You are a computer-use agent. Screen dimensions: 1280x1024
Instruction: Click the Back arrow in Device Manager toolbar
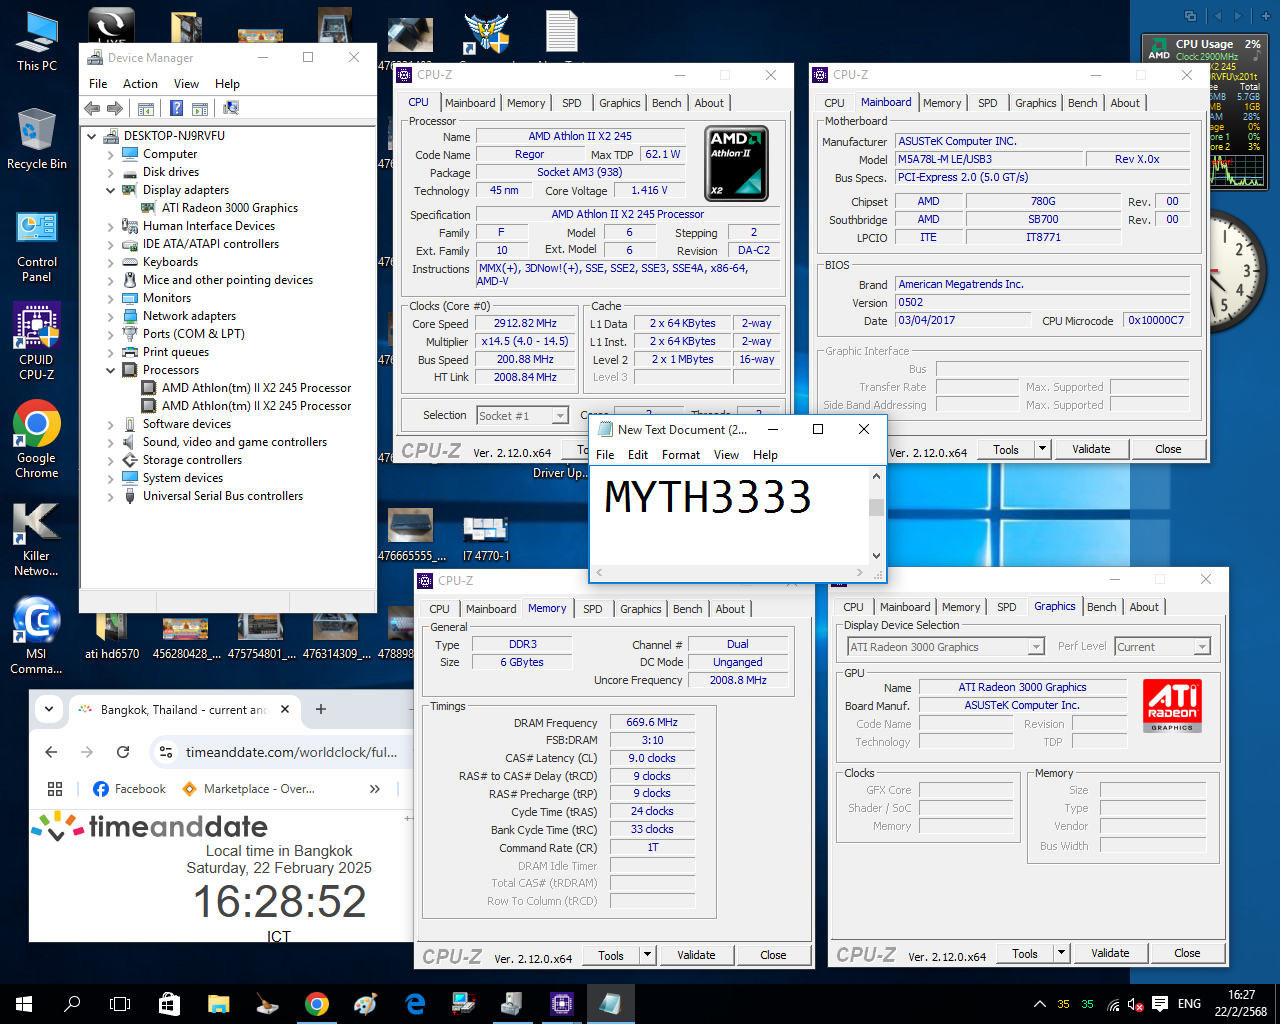coord(92,108)
